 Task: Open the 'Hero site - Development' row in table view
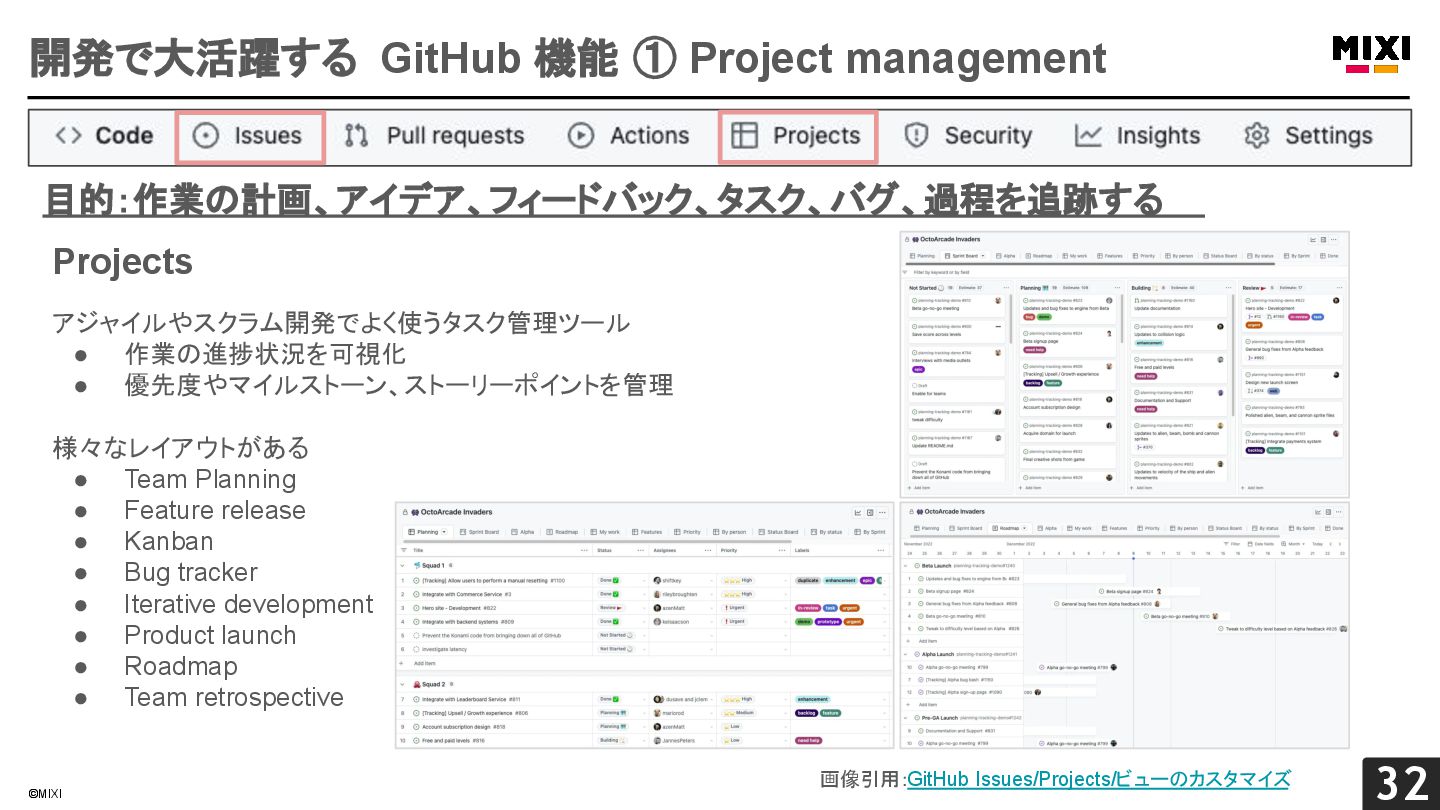[x=645, y=608]
